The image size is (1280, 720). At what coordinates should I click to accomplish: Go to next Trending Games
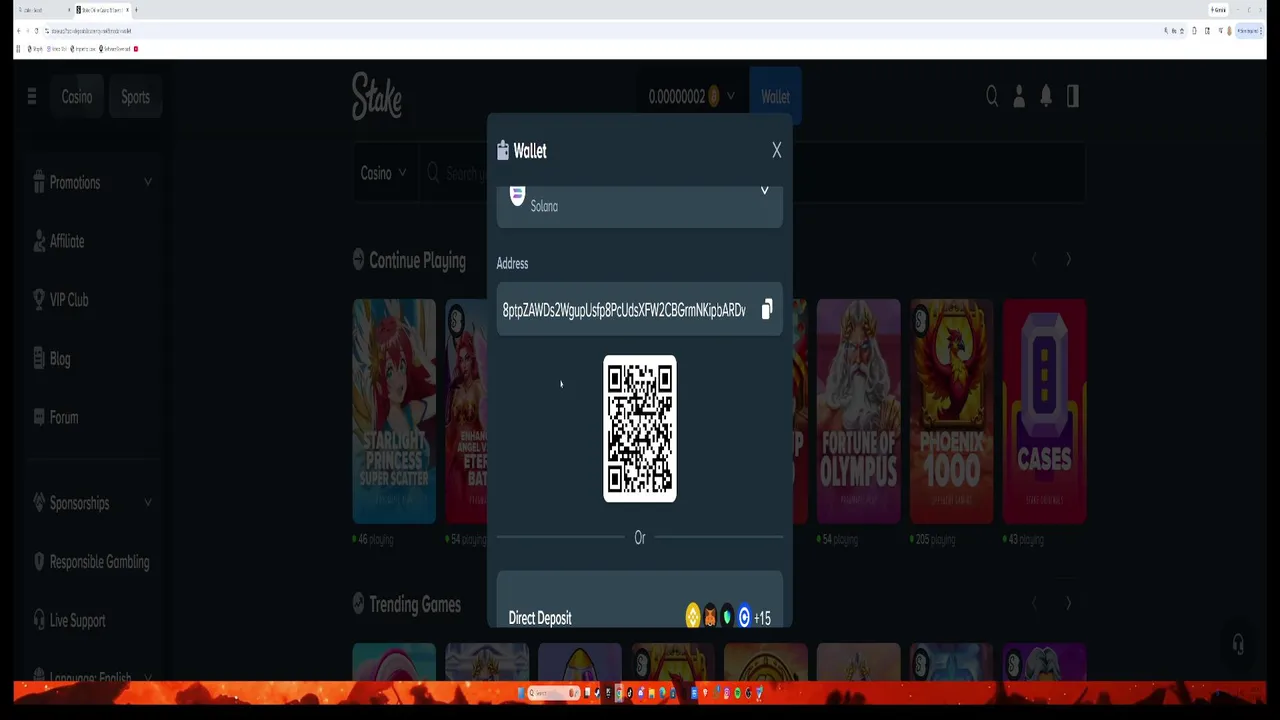[x=1068, y=604]
